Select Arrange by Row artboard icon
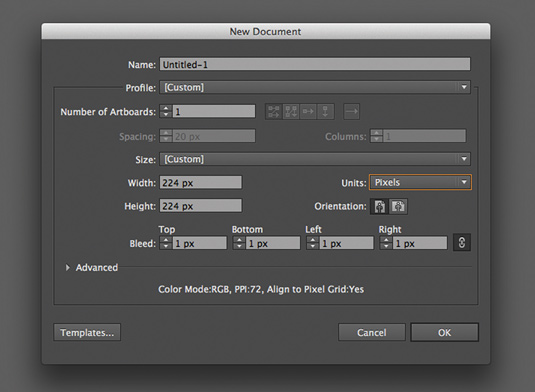Screen dimensions: 535x392 tap(308, 112)
